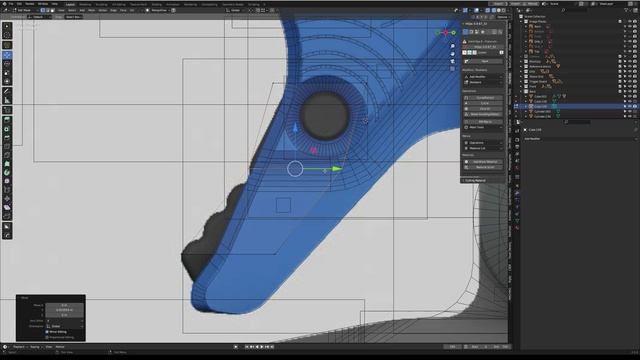Switch to face select mode
The width and height of the screenshot is (640, 360).
[x=52, y=10]
